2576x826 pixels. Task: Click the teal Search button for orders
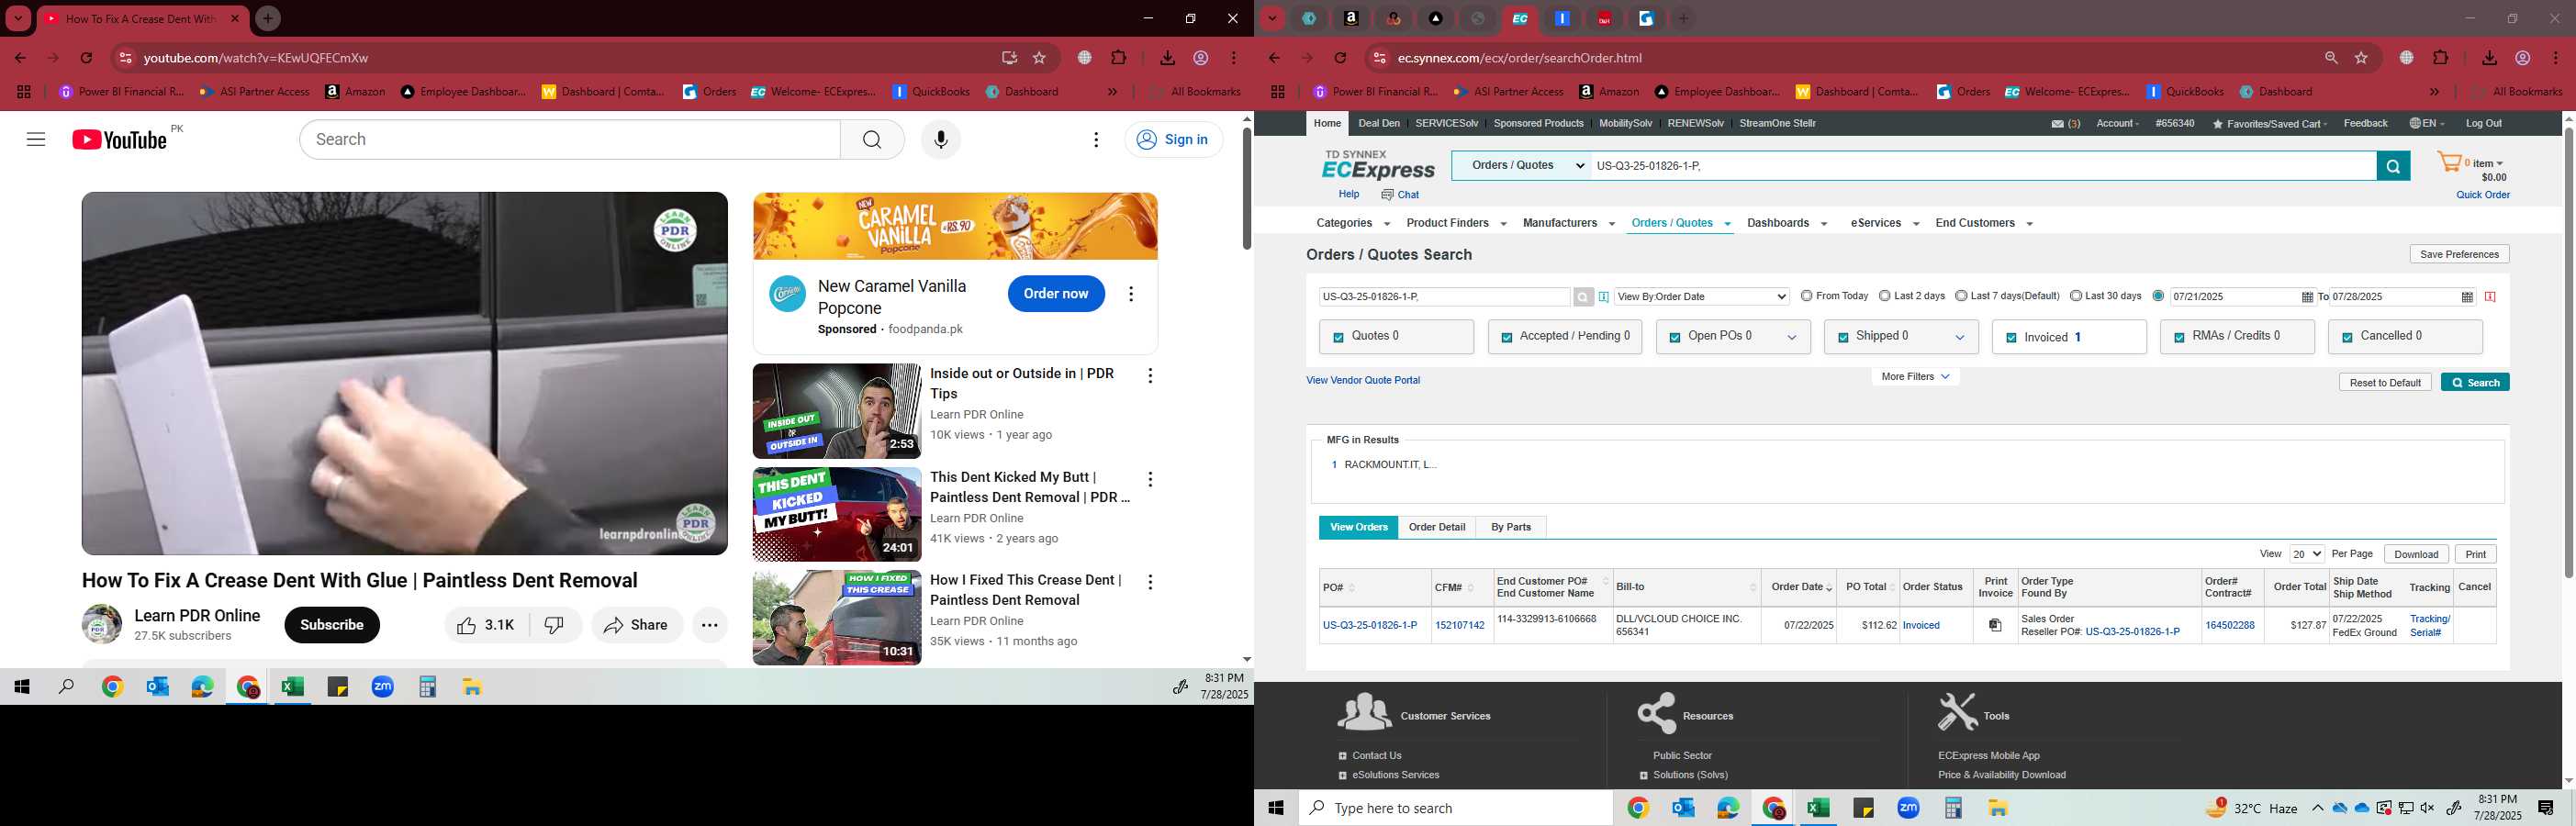[2474, 383]
